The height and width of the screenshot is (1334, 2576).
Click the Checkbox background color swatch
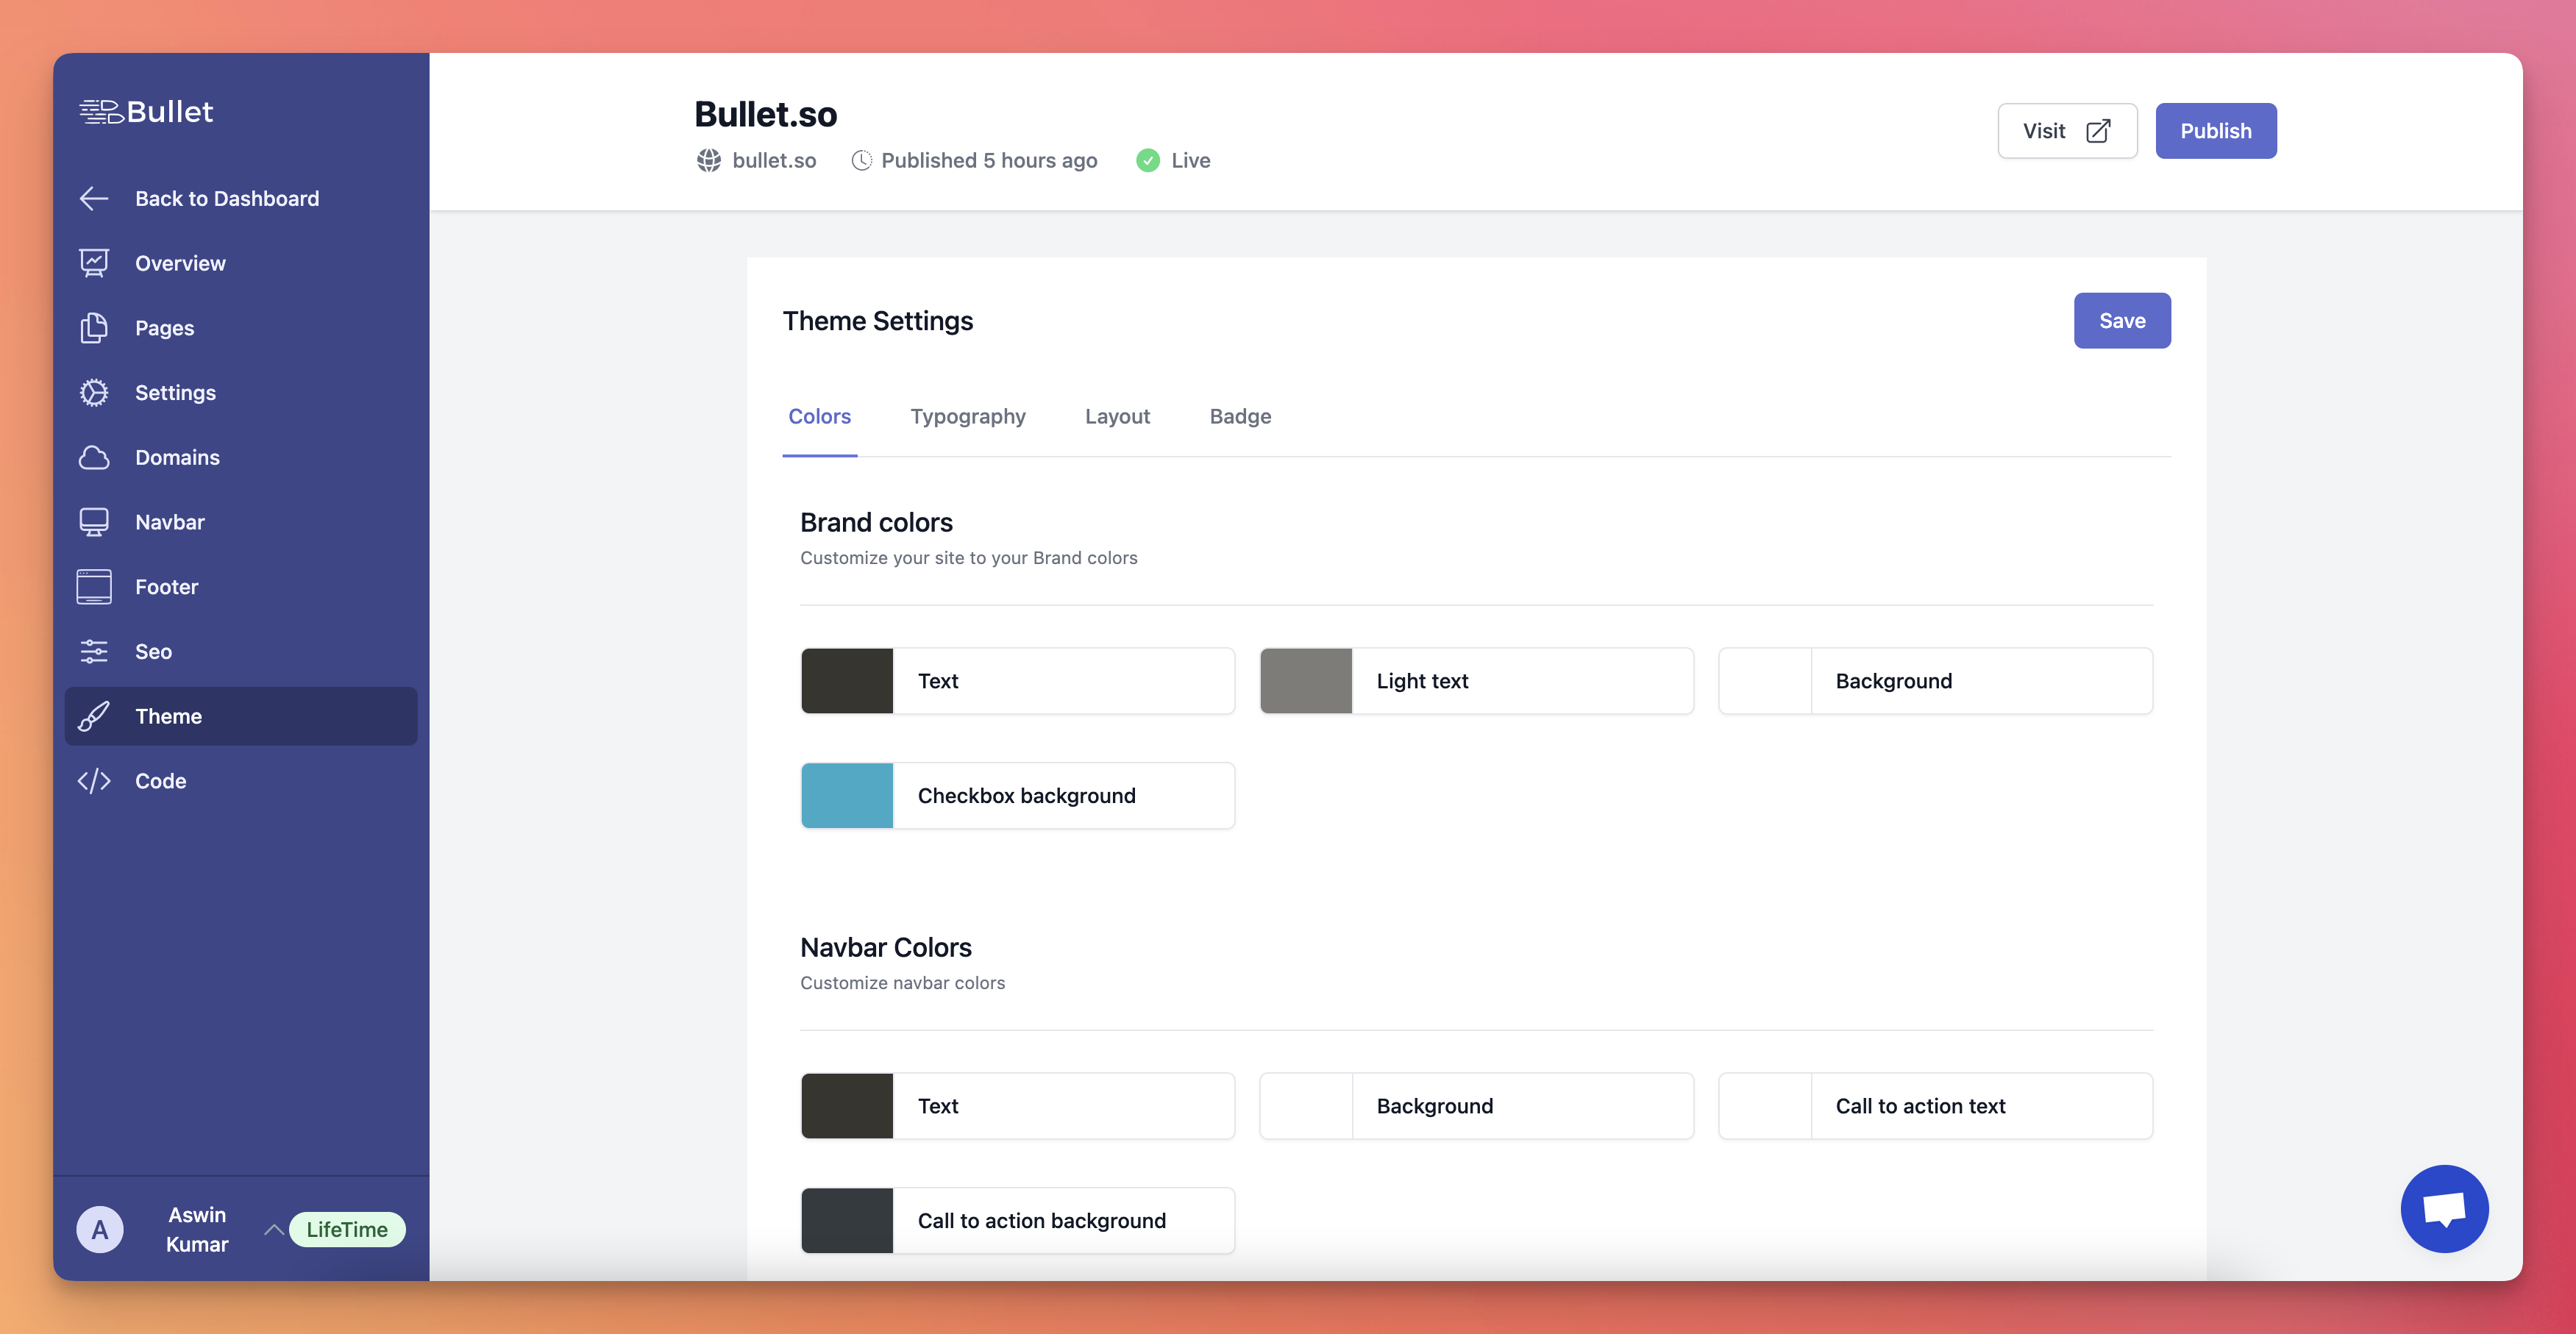tap(847, 795)
